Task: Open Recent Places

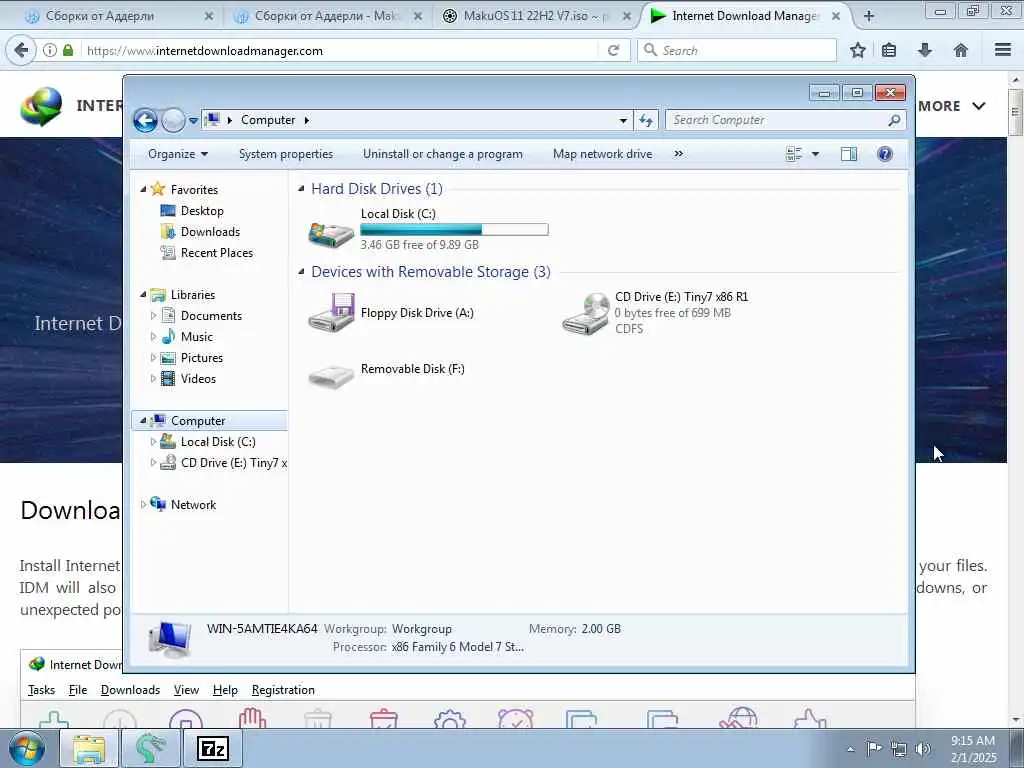Action: tap(216, 253)
